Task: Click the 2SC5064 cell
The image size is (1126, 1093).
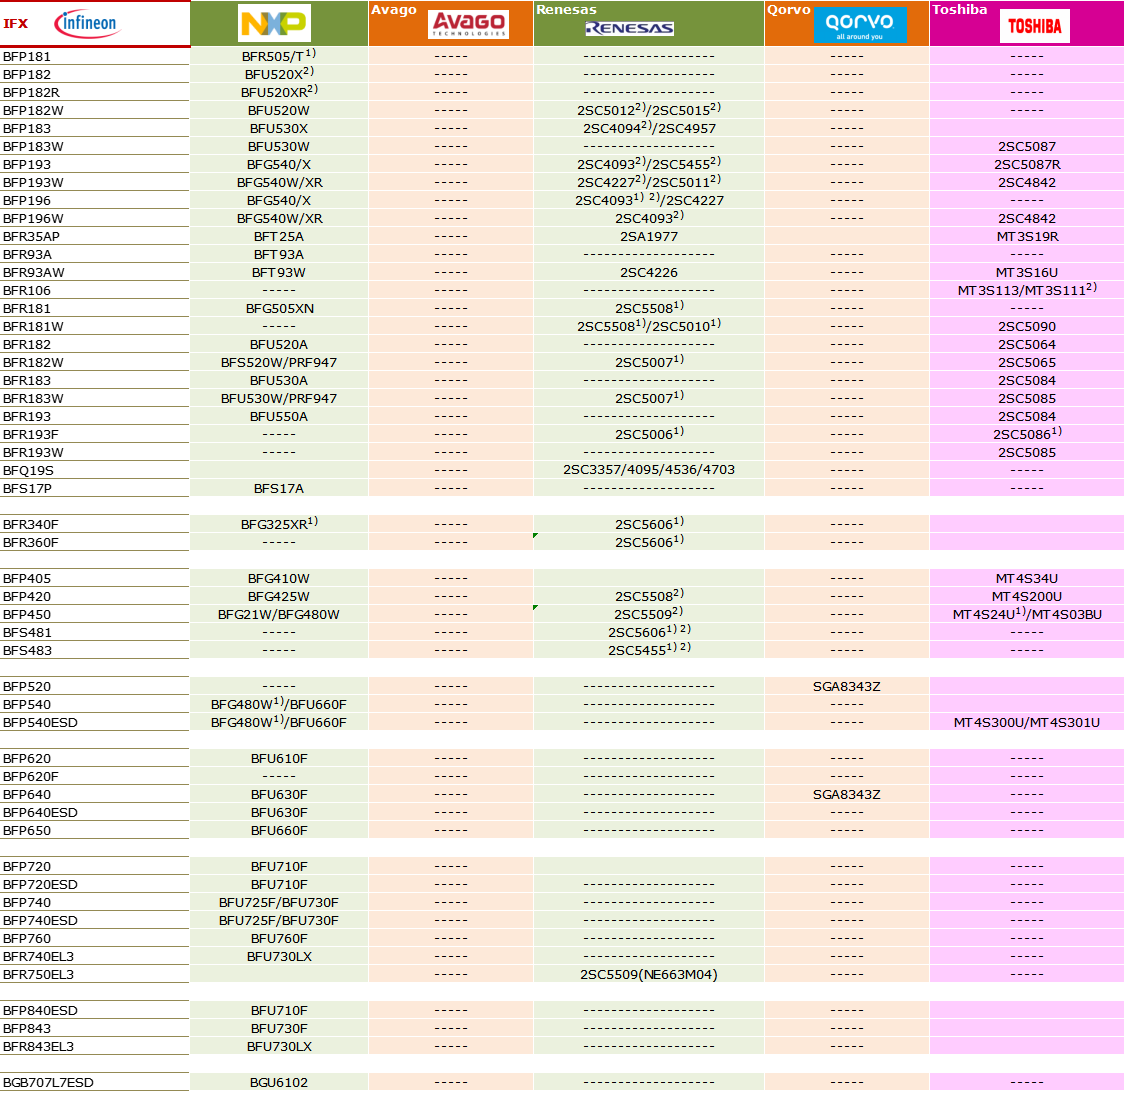Action: tap(1027, 344)
